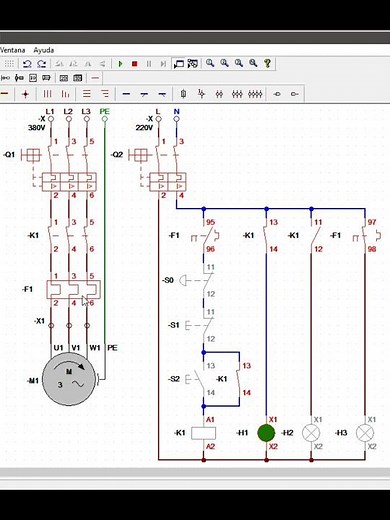Click the S0 emergency stop button symbol
Screen dimensions: 390x520
tap(184, 280)
